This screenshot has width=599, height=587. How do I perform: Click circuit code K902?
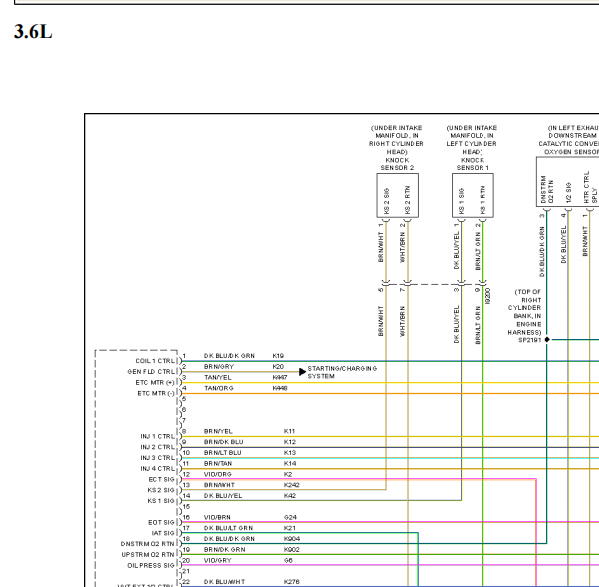[292, 550]
